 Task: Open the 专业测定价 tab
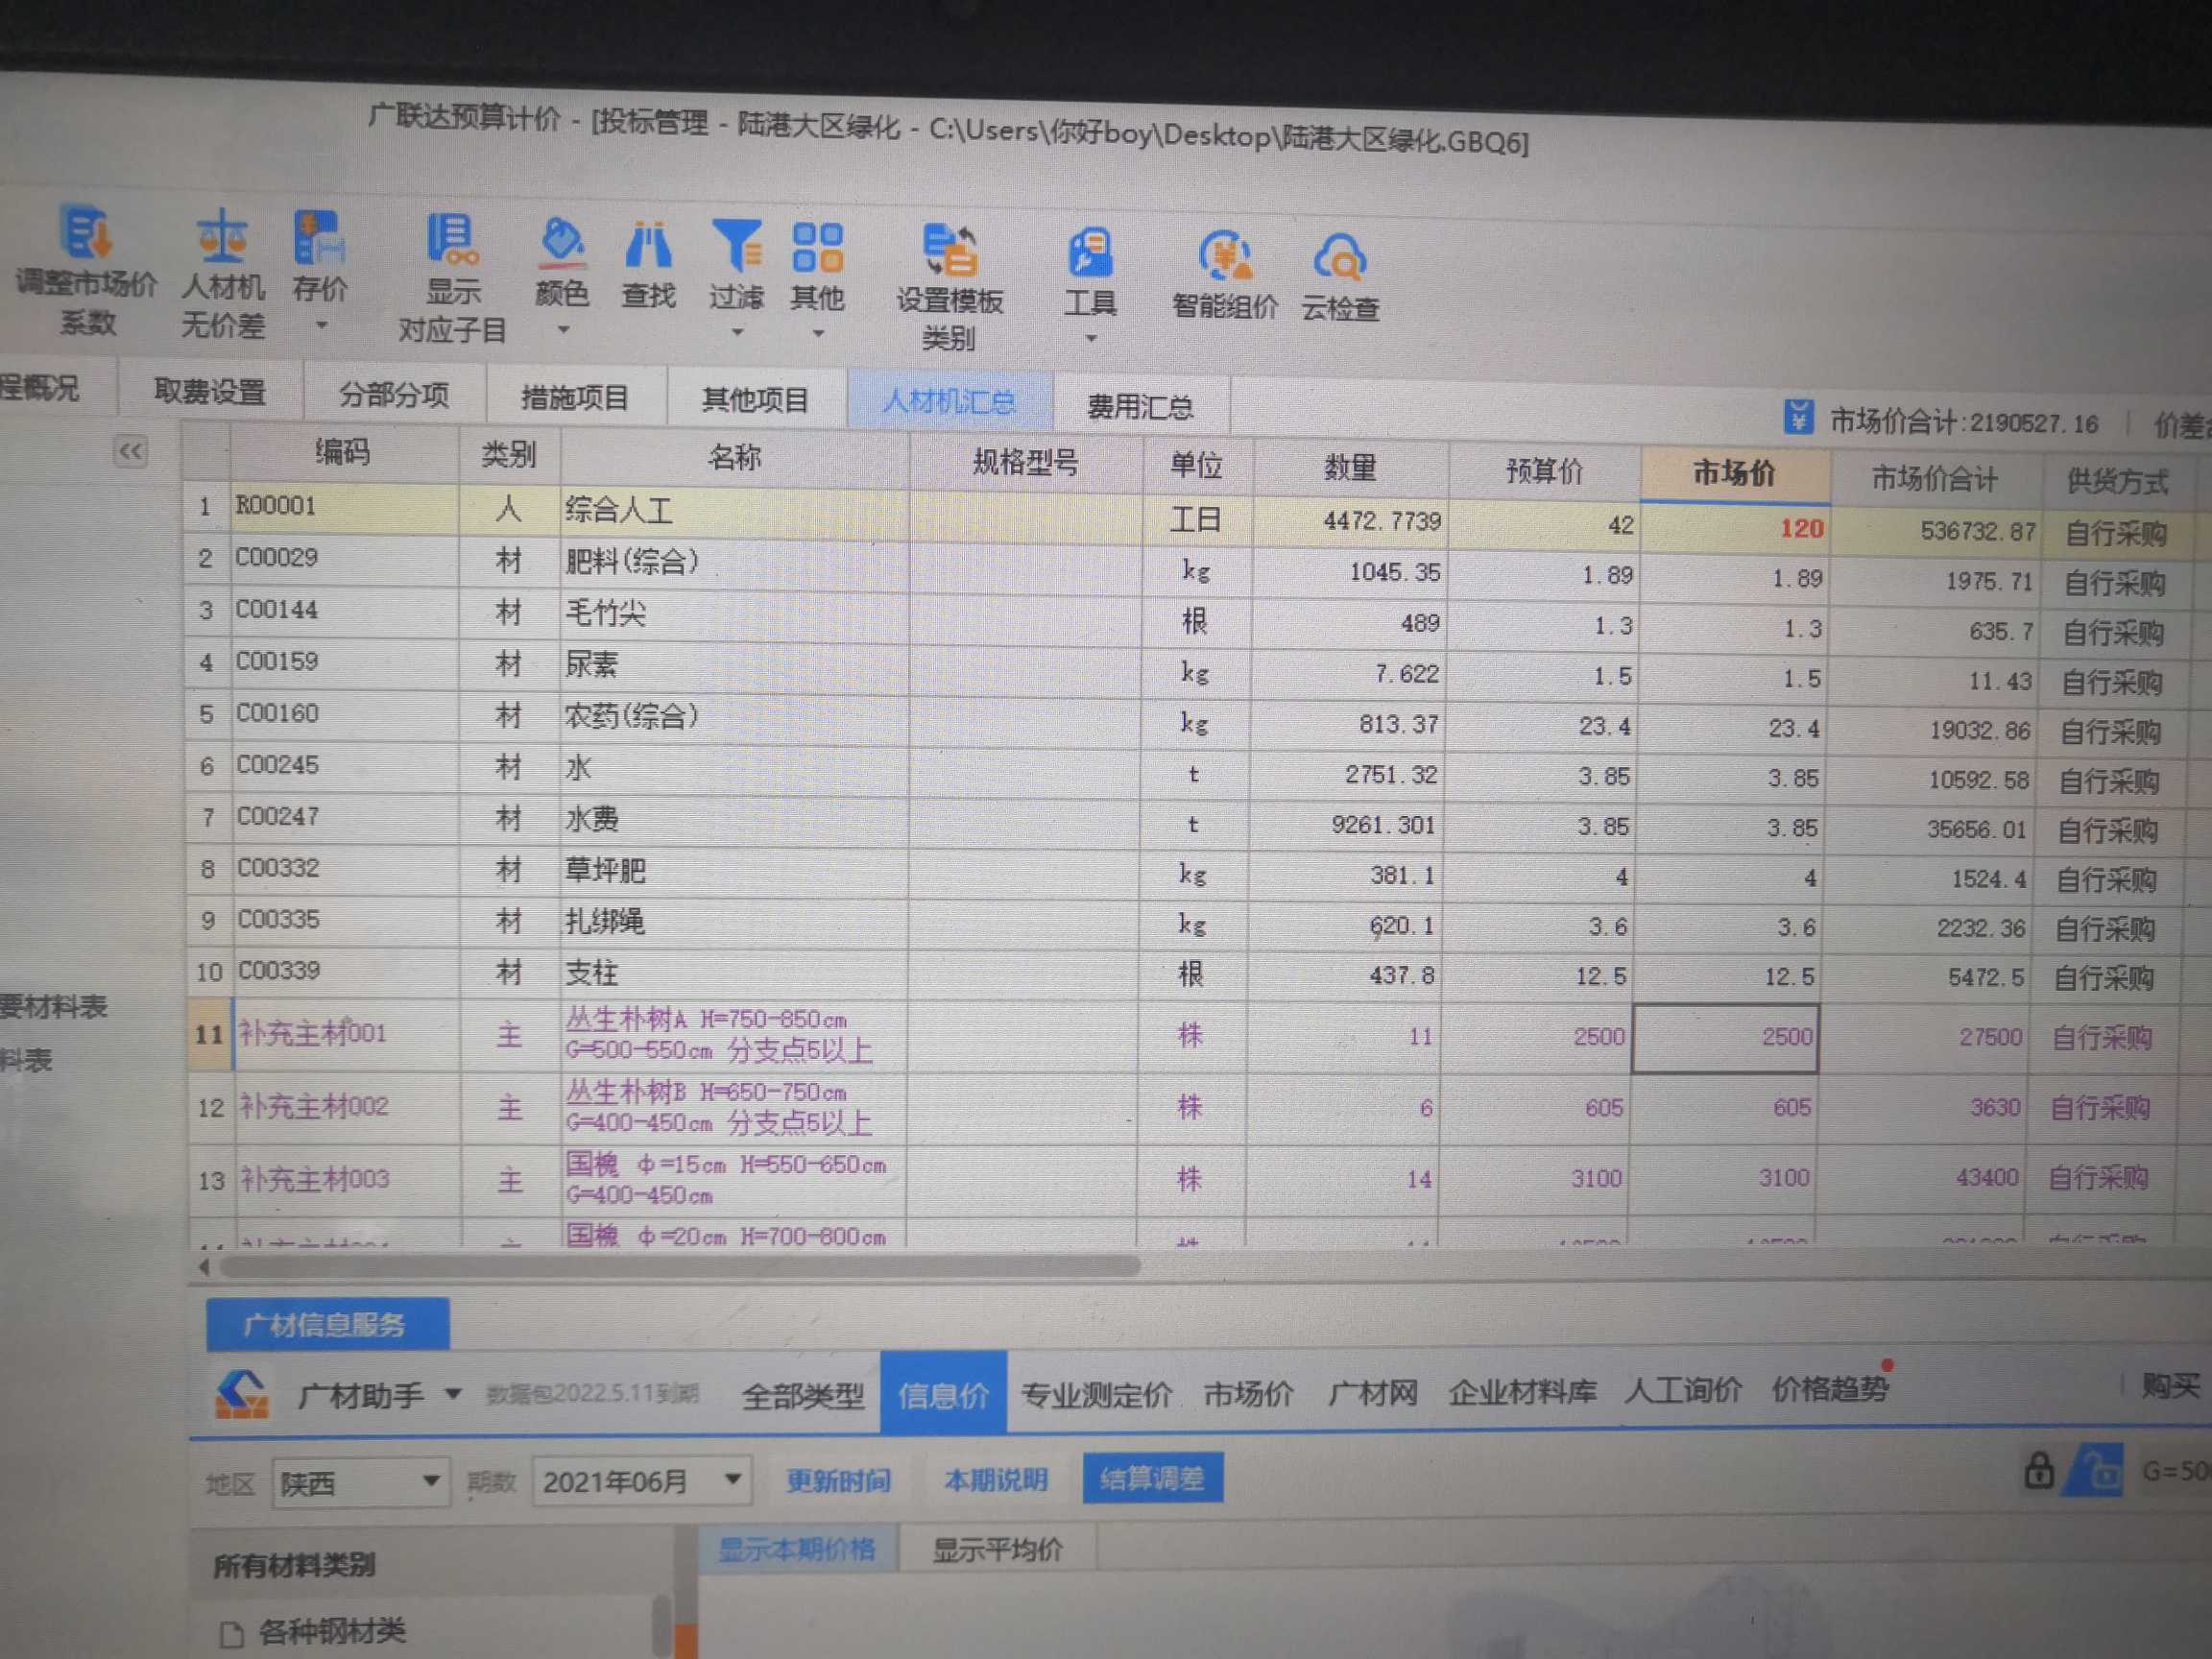pos(1096,1394)
